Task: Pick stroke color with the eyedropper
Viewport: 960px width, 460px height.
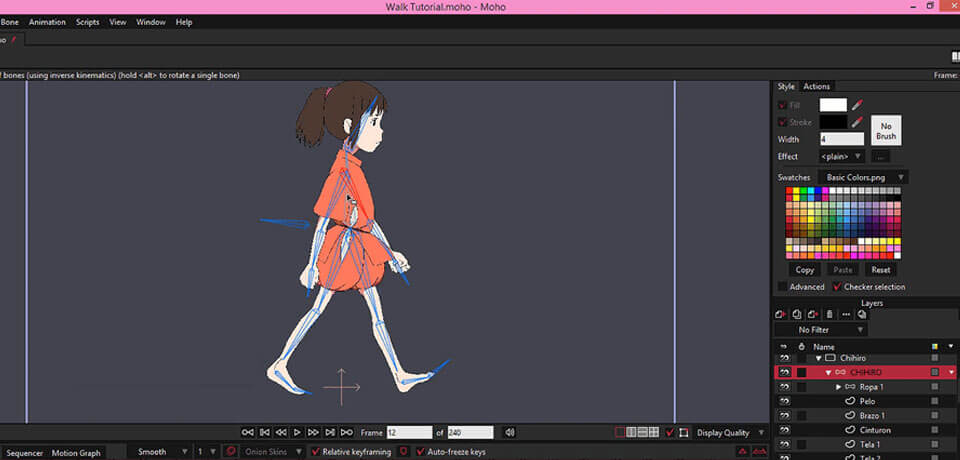Action: [x=857, y=122]
